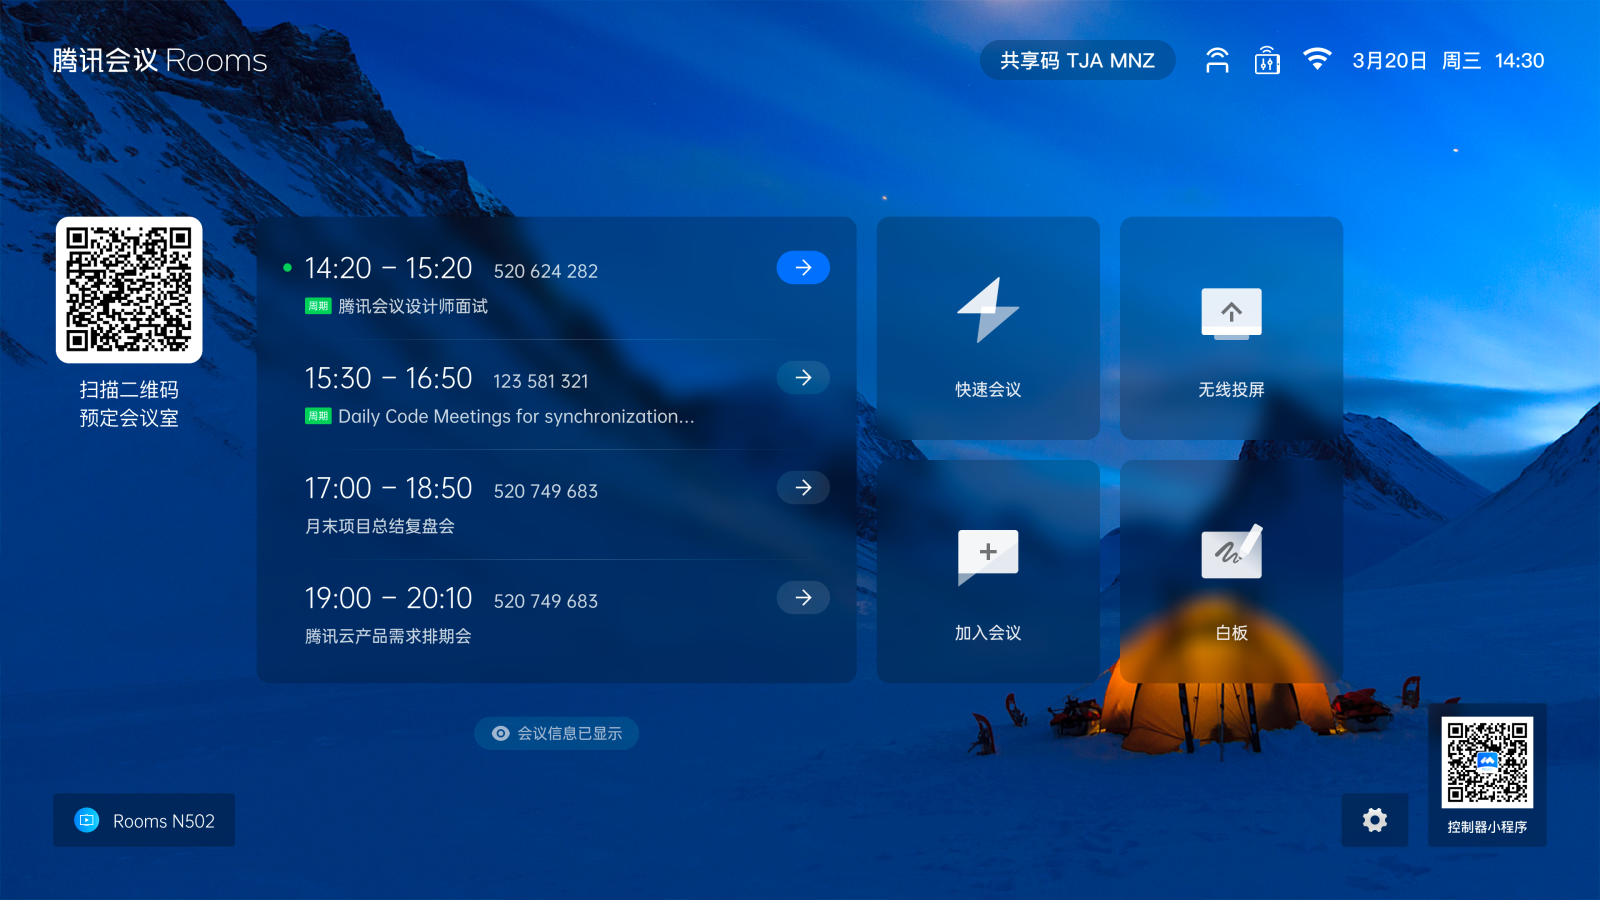Click the clock time 14:30
1600x900 pixels.
point(1519,60)
